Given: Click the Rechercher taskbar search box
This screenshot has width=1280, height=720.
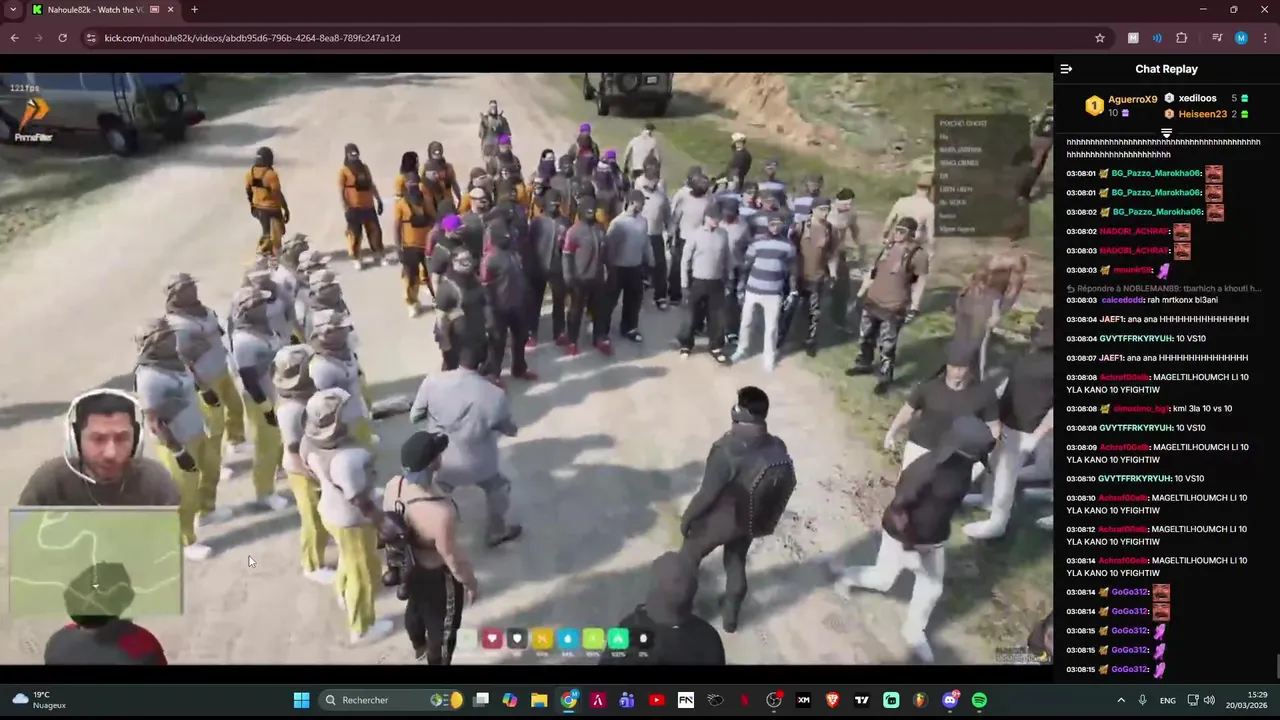Looking at the screenshot, I should [392, 700].
